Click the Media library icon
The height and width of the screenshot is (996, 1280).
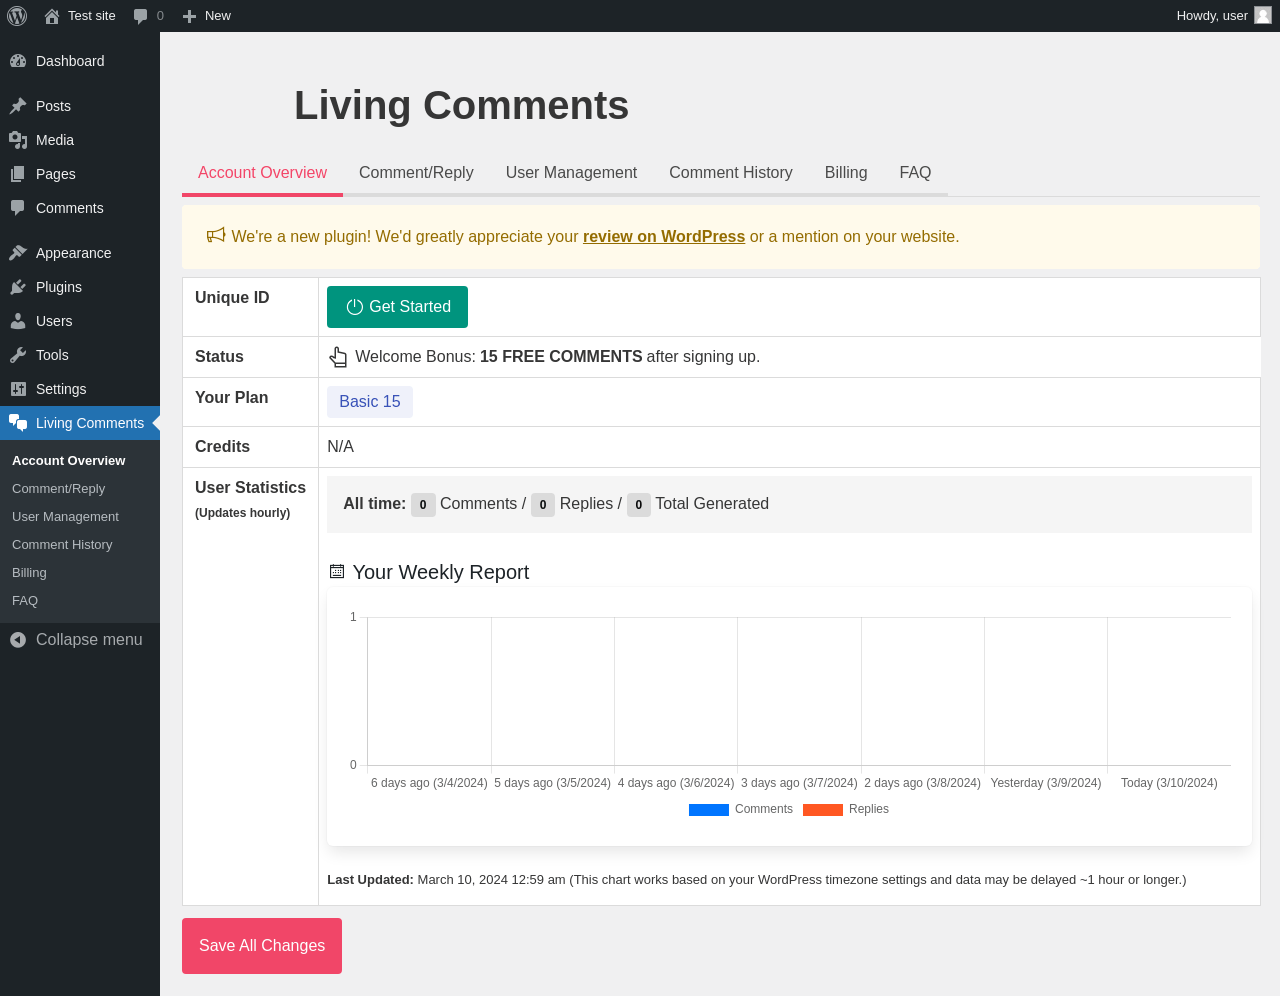click(x=18, y=140)
